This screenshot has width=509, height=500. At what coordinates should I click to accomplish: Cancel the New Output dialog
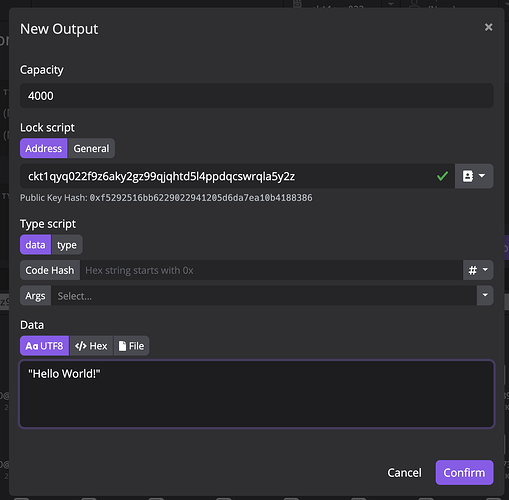(404, 473)
